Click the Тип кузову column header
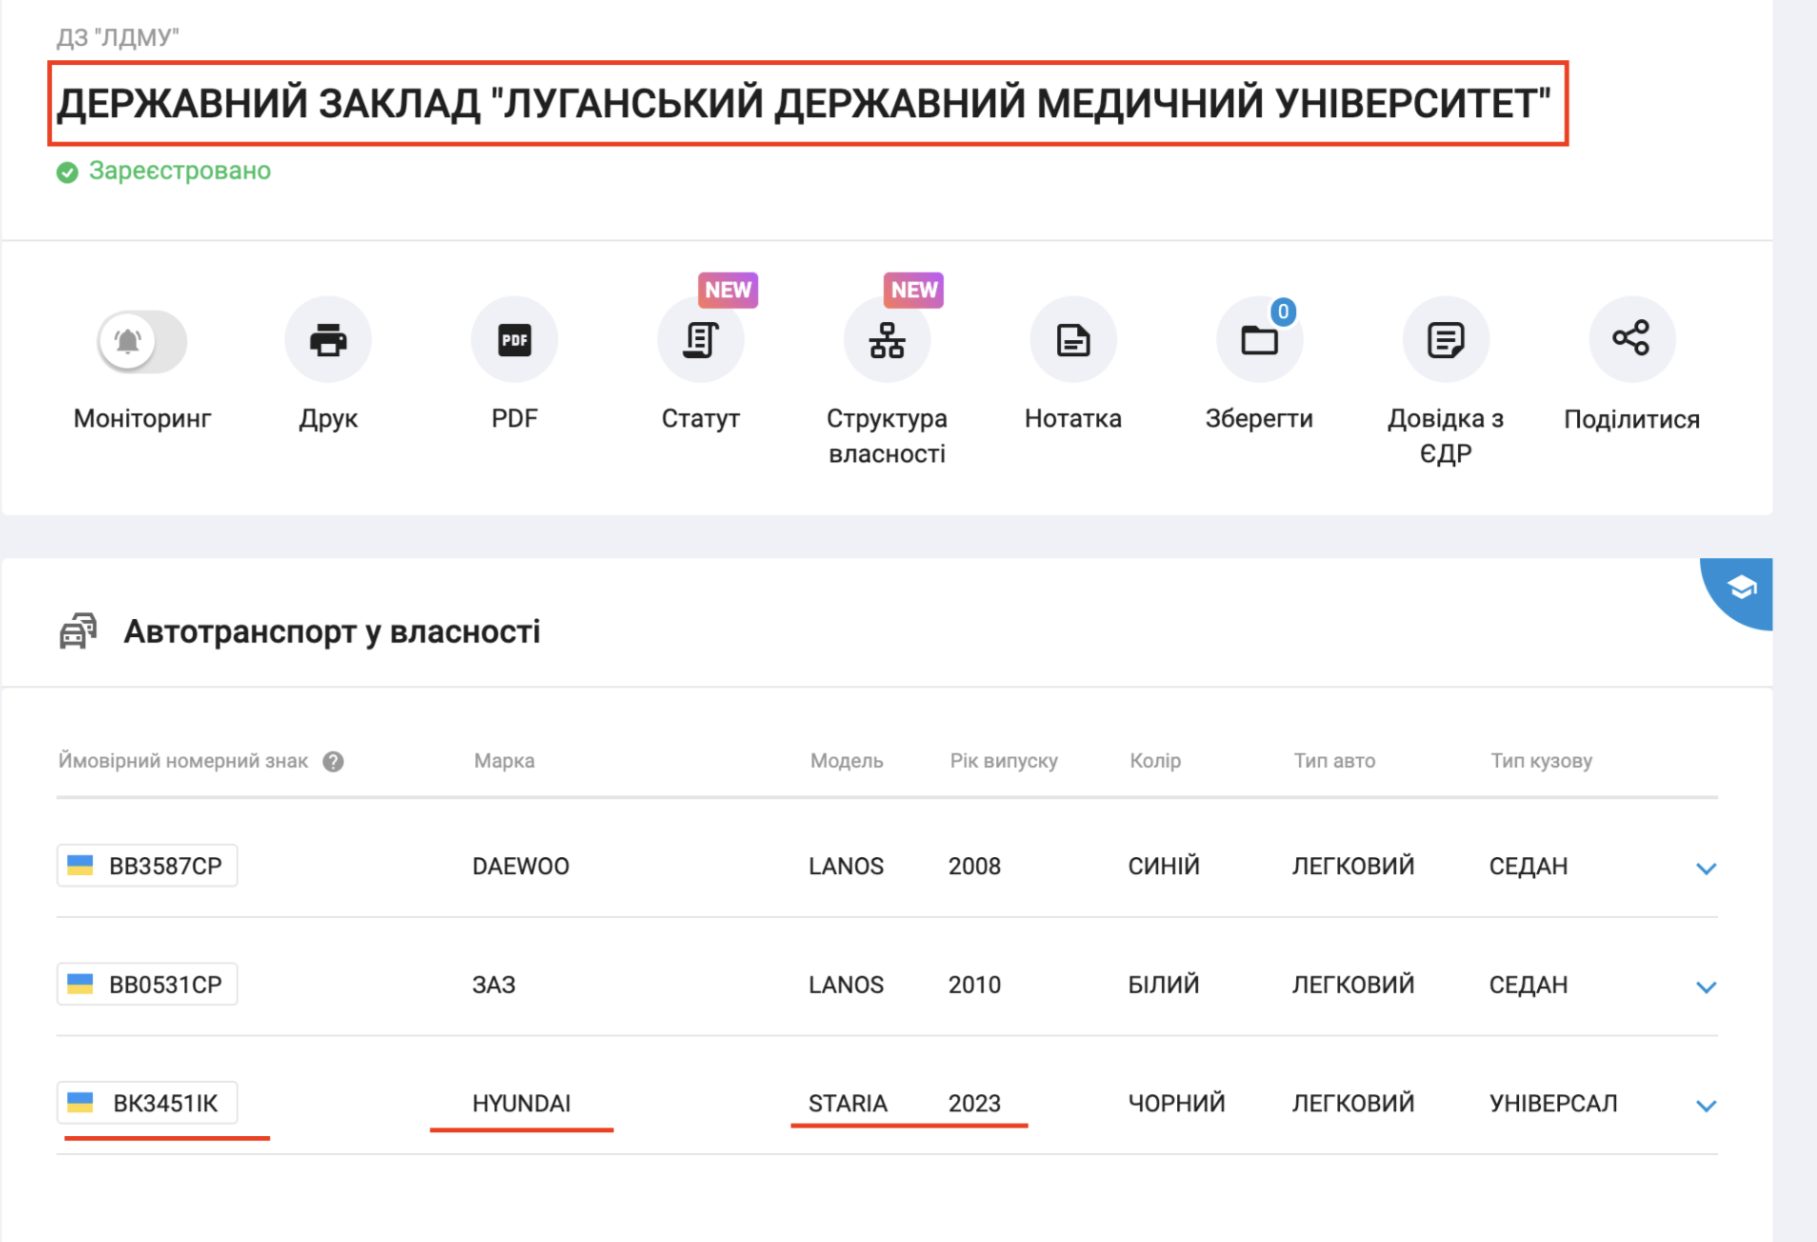1817x1242 pixels. (x=1541, y=761)
